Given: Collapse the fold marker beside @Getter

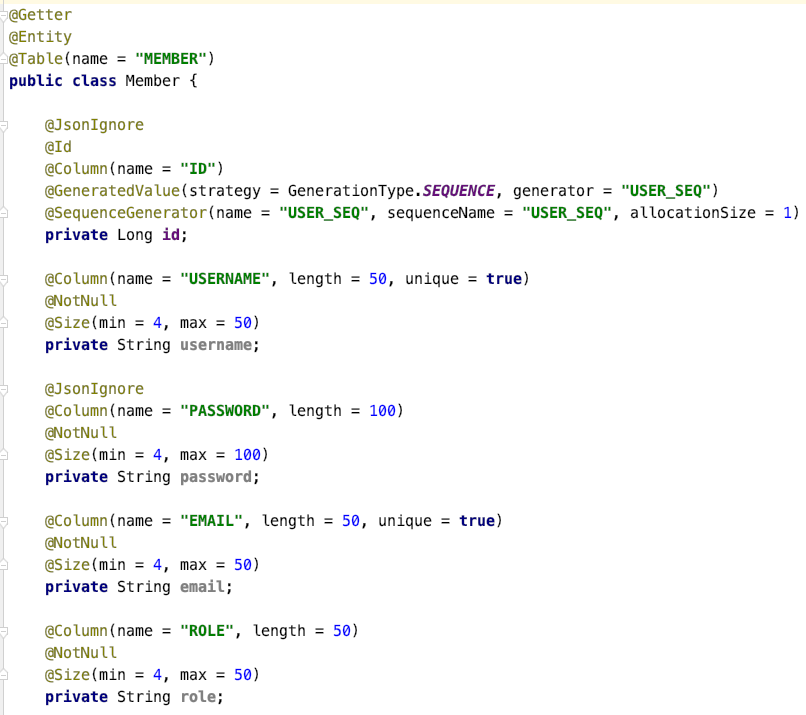Looking at the screenshot, I should pyautogui.click(x=4, y=15).
